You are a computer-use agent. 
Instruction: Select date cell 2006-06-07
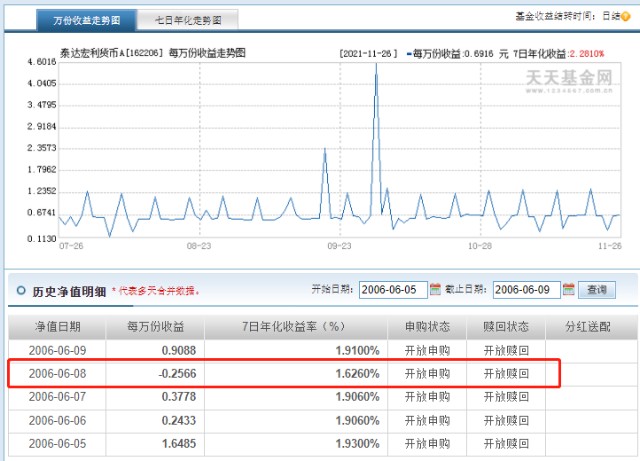coord(58,397)
